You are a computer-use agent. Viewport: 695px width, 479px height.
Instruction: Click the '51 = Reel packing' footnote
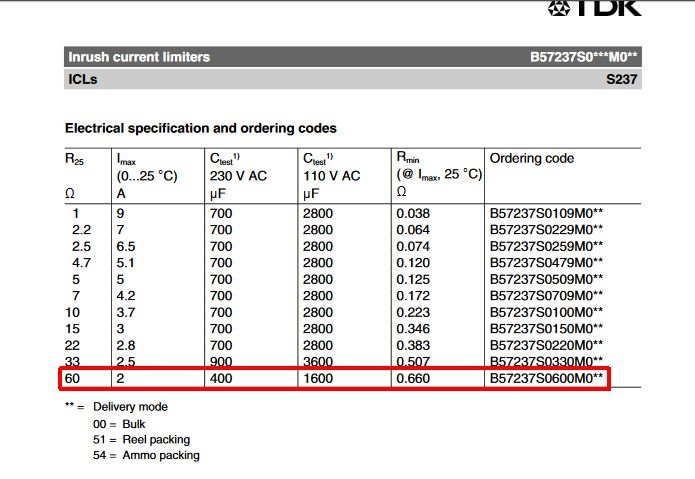pos(141,439)
